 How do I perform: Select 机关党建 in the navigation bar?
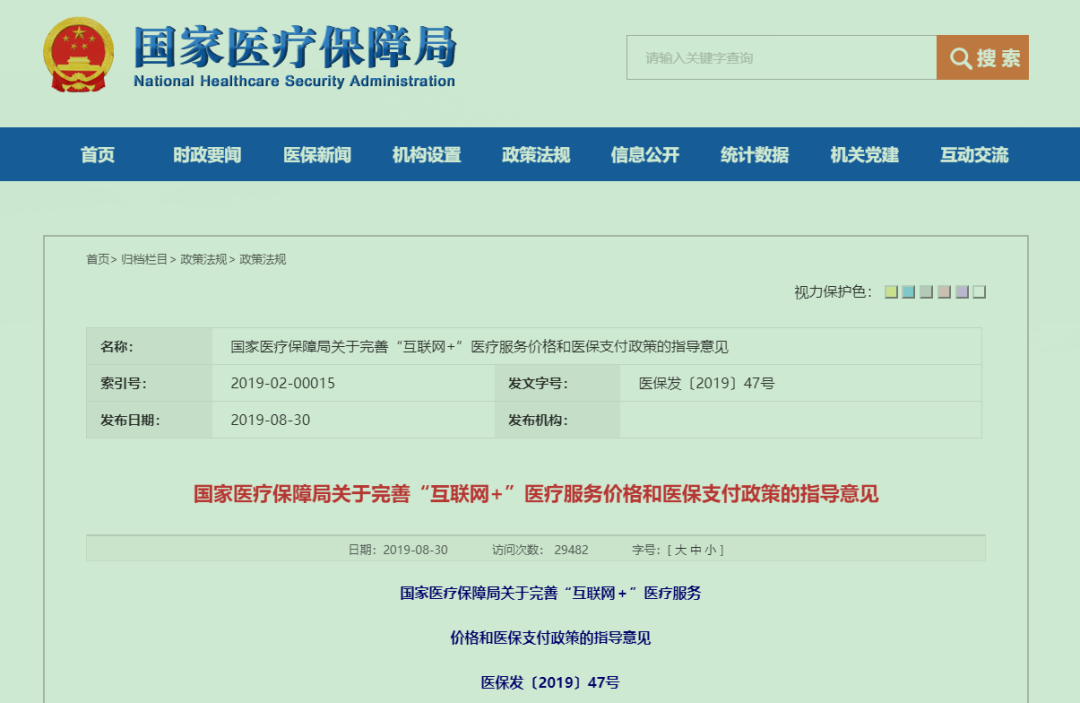click(x=864, y=155)
